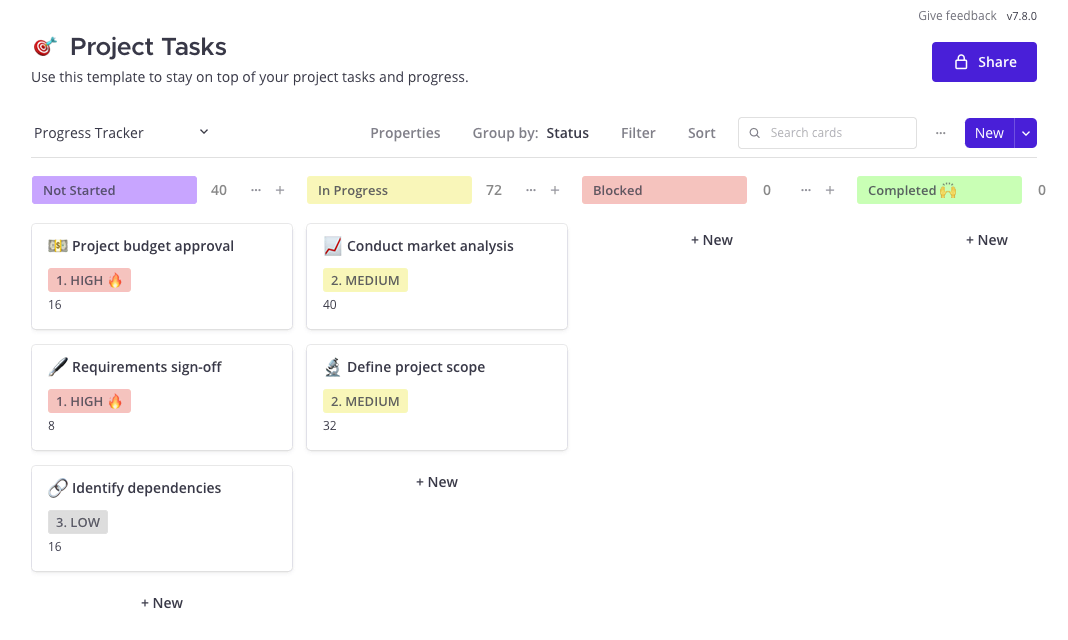
Task: Add a card with In Progress plus icon
Action: tap(555, 190)
